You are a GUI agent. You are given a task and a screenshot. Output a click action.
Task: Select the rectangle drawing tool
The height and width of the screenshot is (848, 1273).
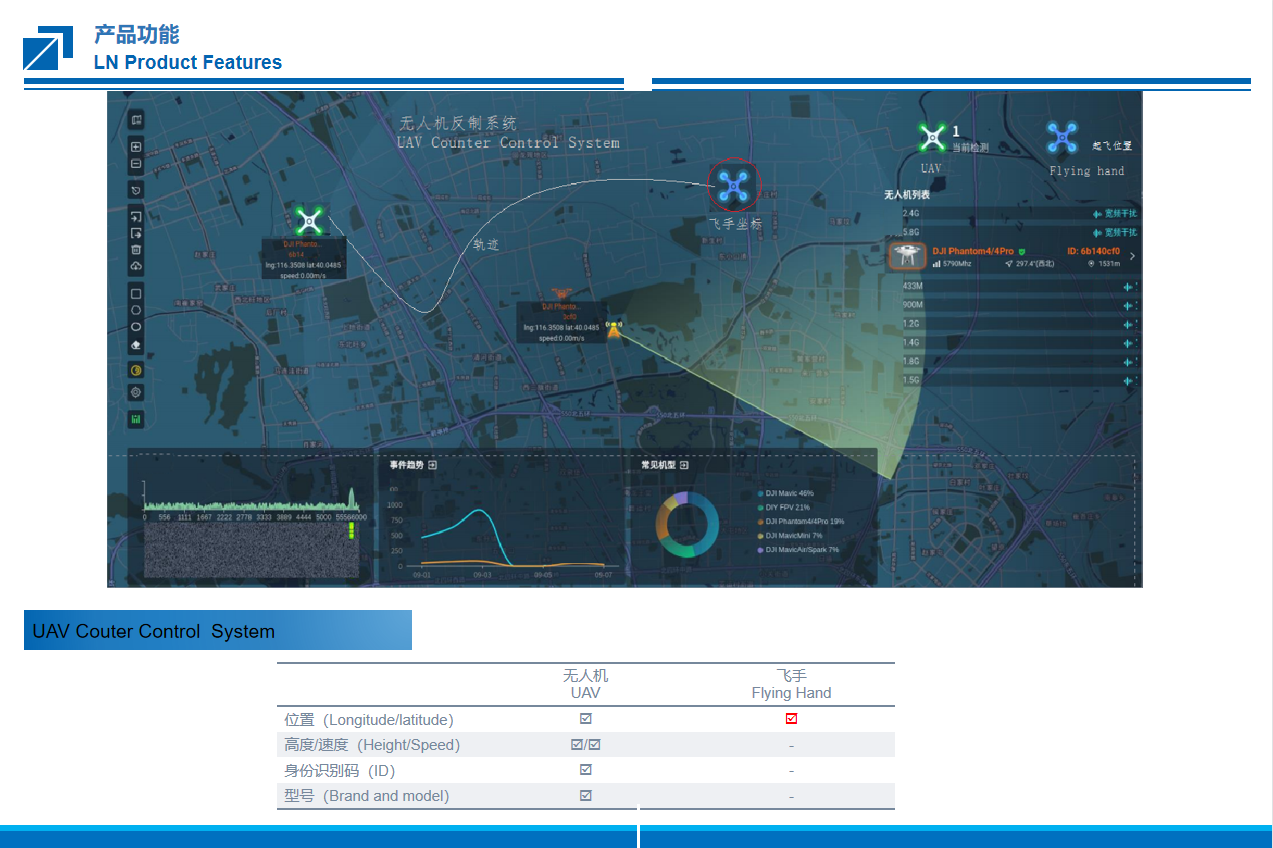[136, 293]
